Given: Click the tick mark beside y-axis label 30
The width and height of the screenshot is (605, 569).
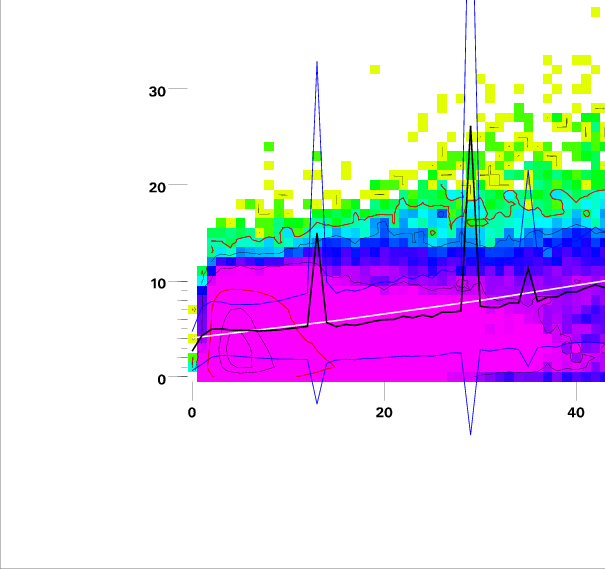Looking at the screenshot, I should point(178,89).
